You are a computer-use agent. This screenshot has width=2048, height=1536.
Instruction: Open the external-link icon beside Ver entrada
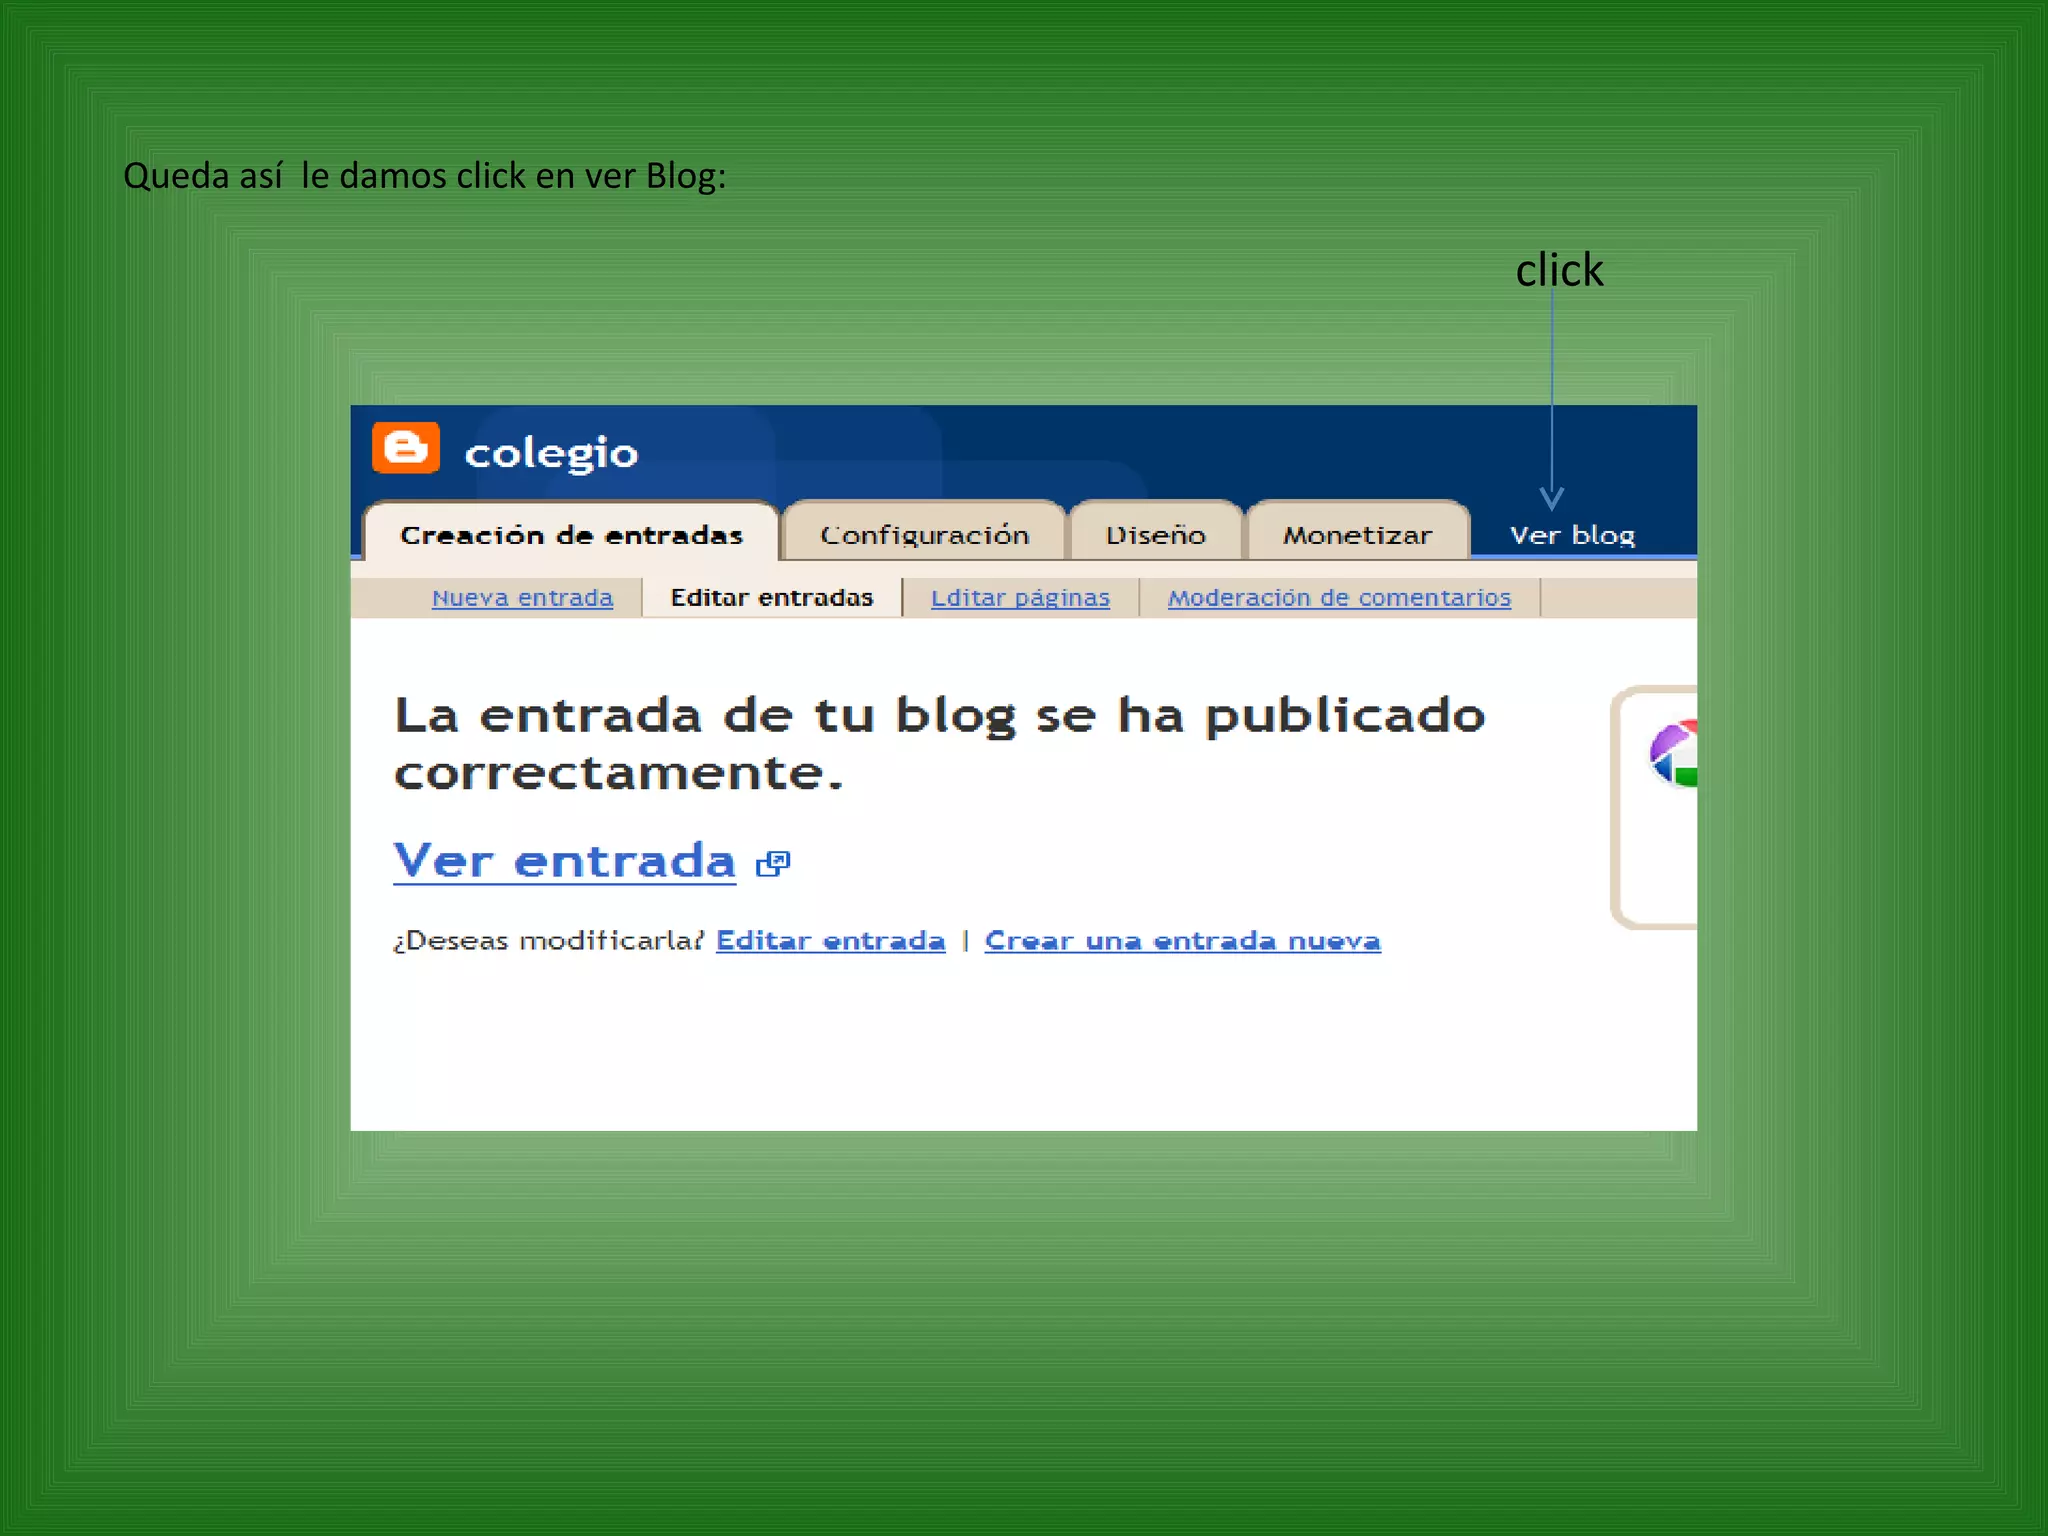click(773, 863)
